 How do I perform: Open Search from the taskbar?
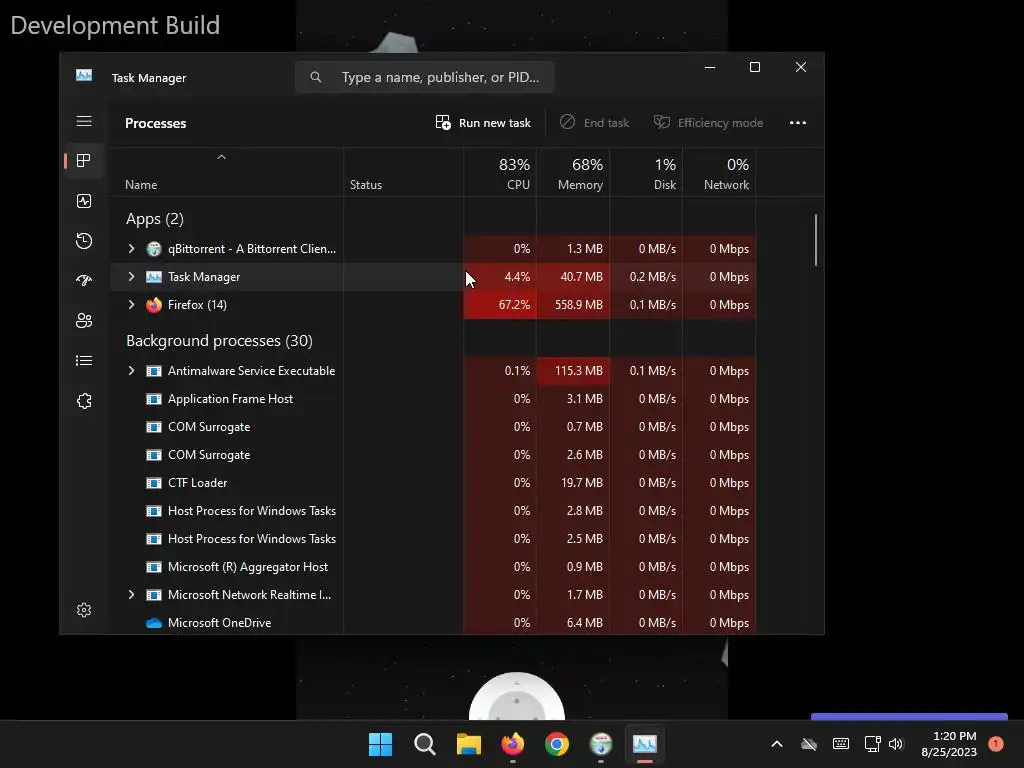coord(424,744)
